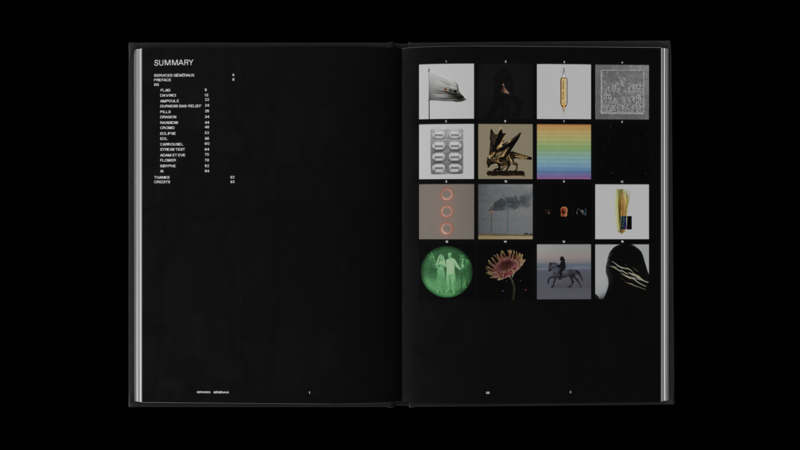Click the flag image thumbnail
The height and width of the screenshot is (450, 800).
point(446,91)
